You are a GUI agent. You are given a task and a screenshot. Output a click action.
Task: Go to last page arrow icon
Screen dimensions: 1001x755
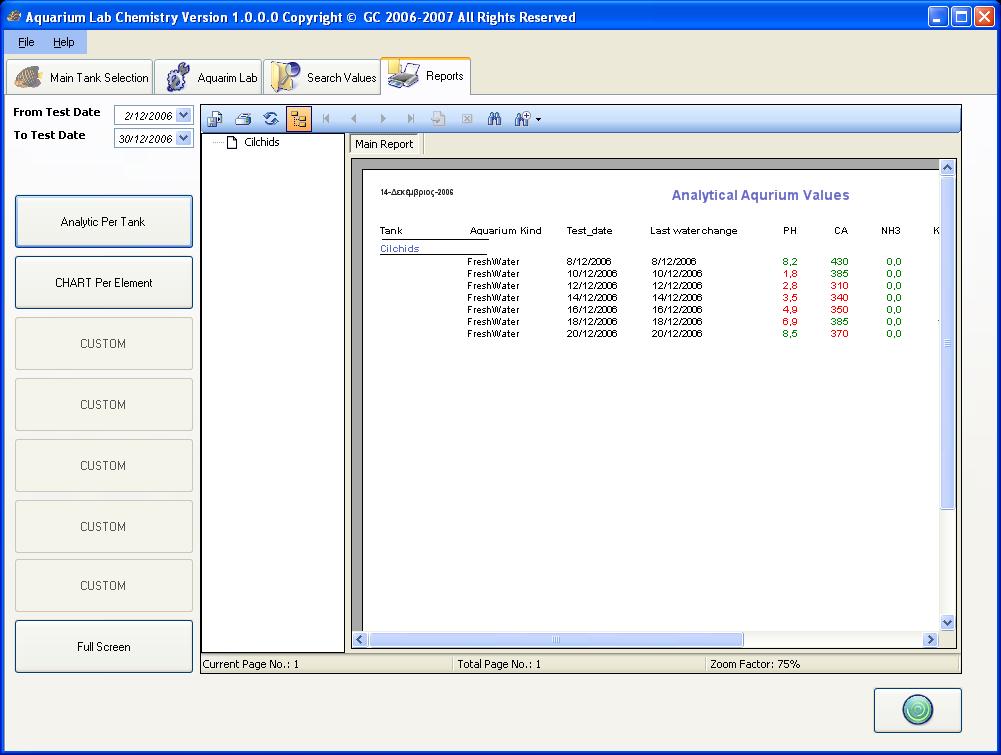tap(410, 119)
